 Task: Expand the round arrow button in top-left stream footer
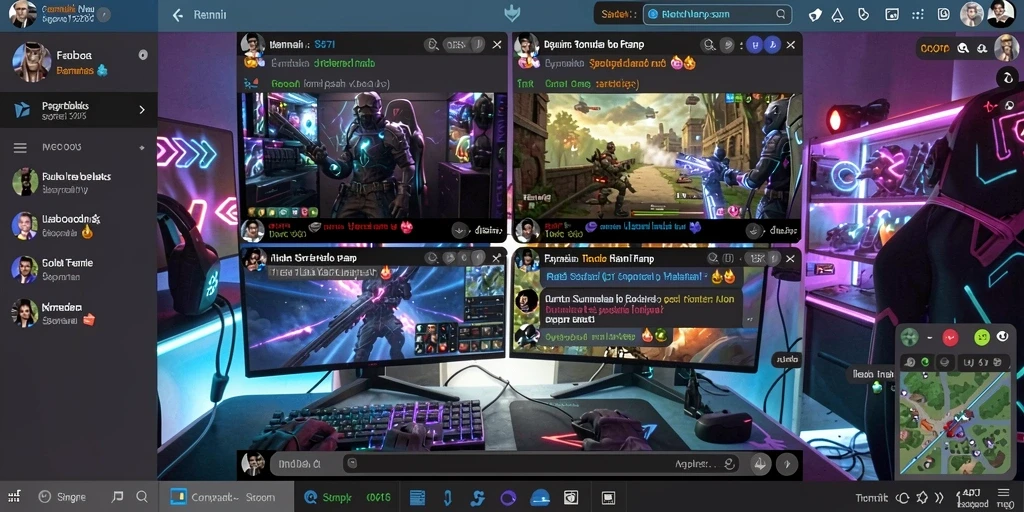point(460,230)
